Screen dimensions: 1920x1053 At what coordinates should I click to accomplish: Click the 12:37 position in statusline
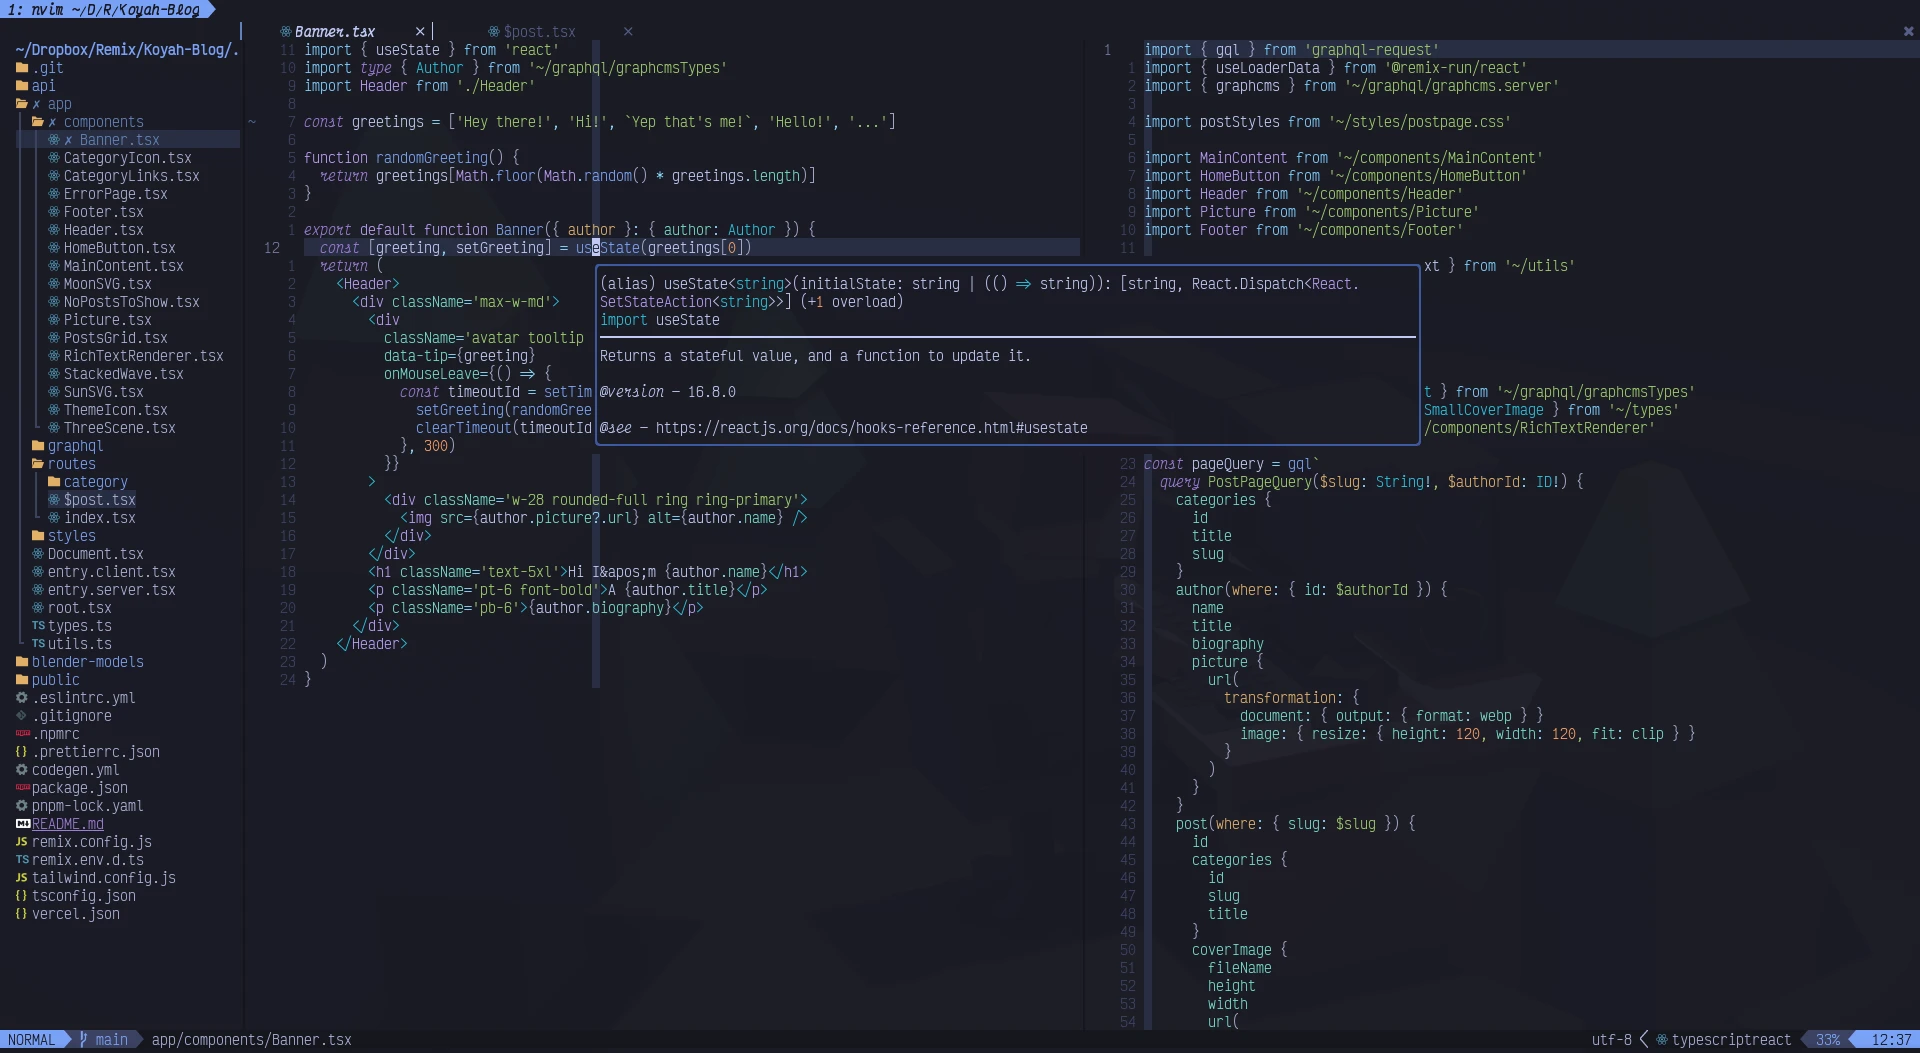[1891, 1040]
